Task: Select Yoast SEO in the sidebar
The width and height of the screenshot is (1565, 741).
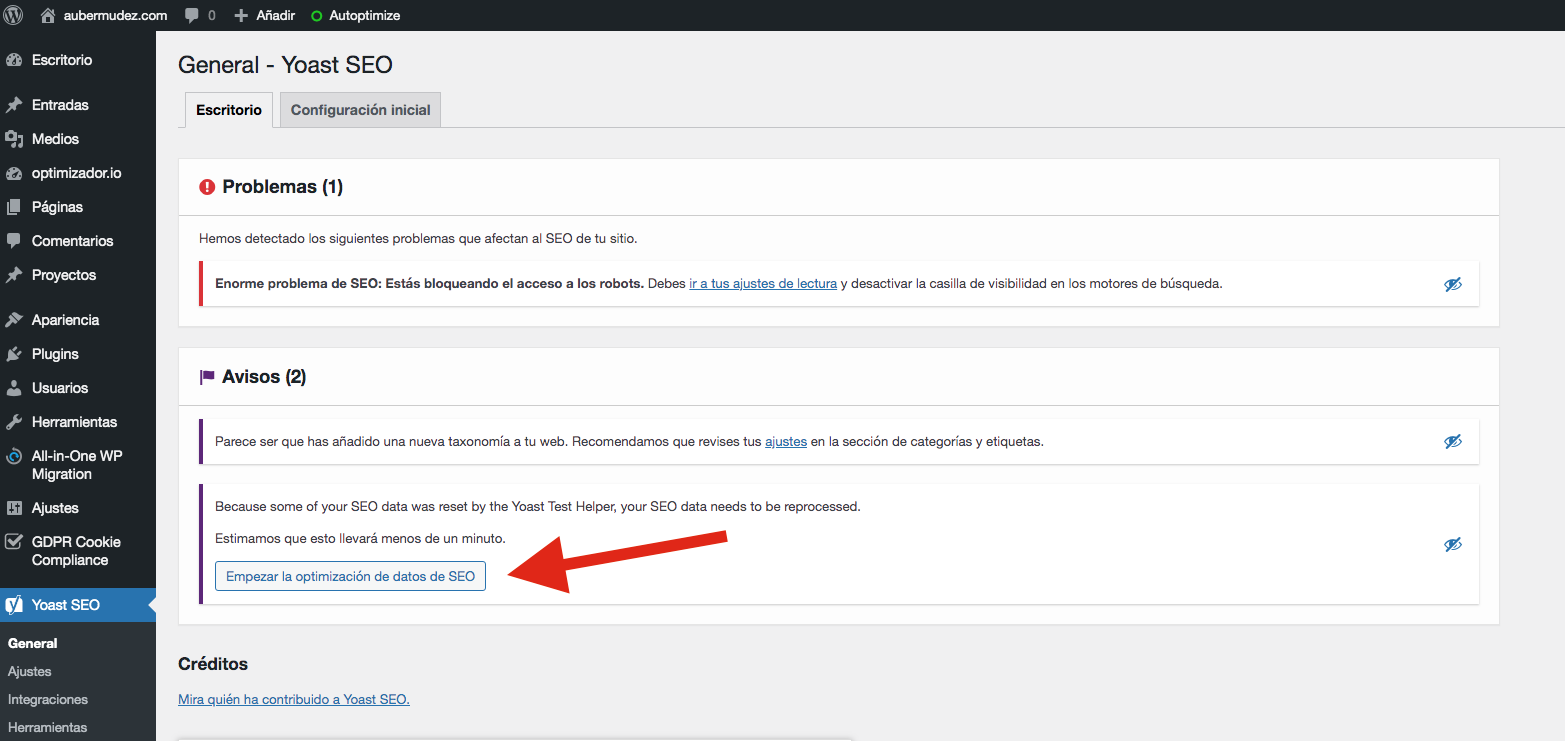Action: [78, 605]
